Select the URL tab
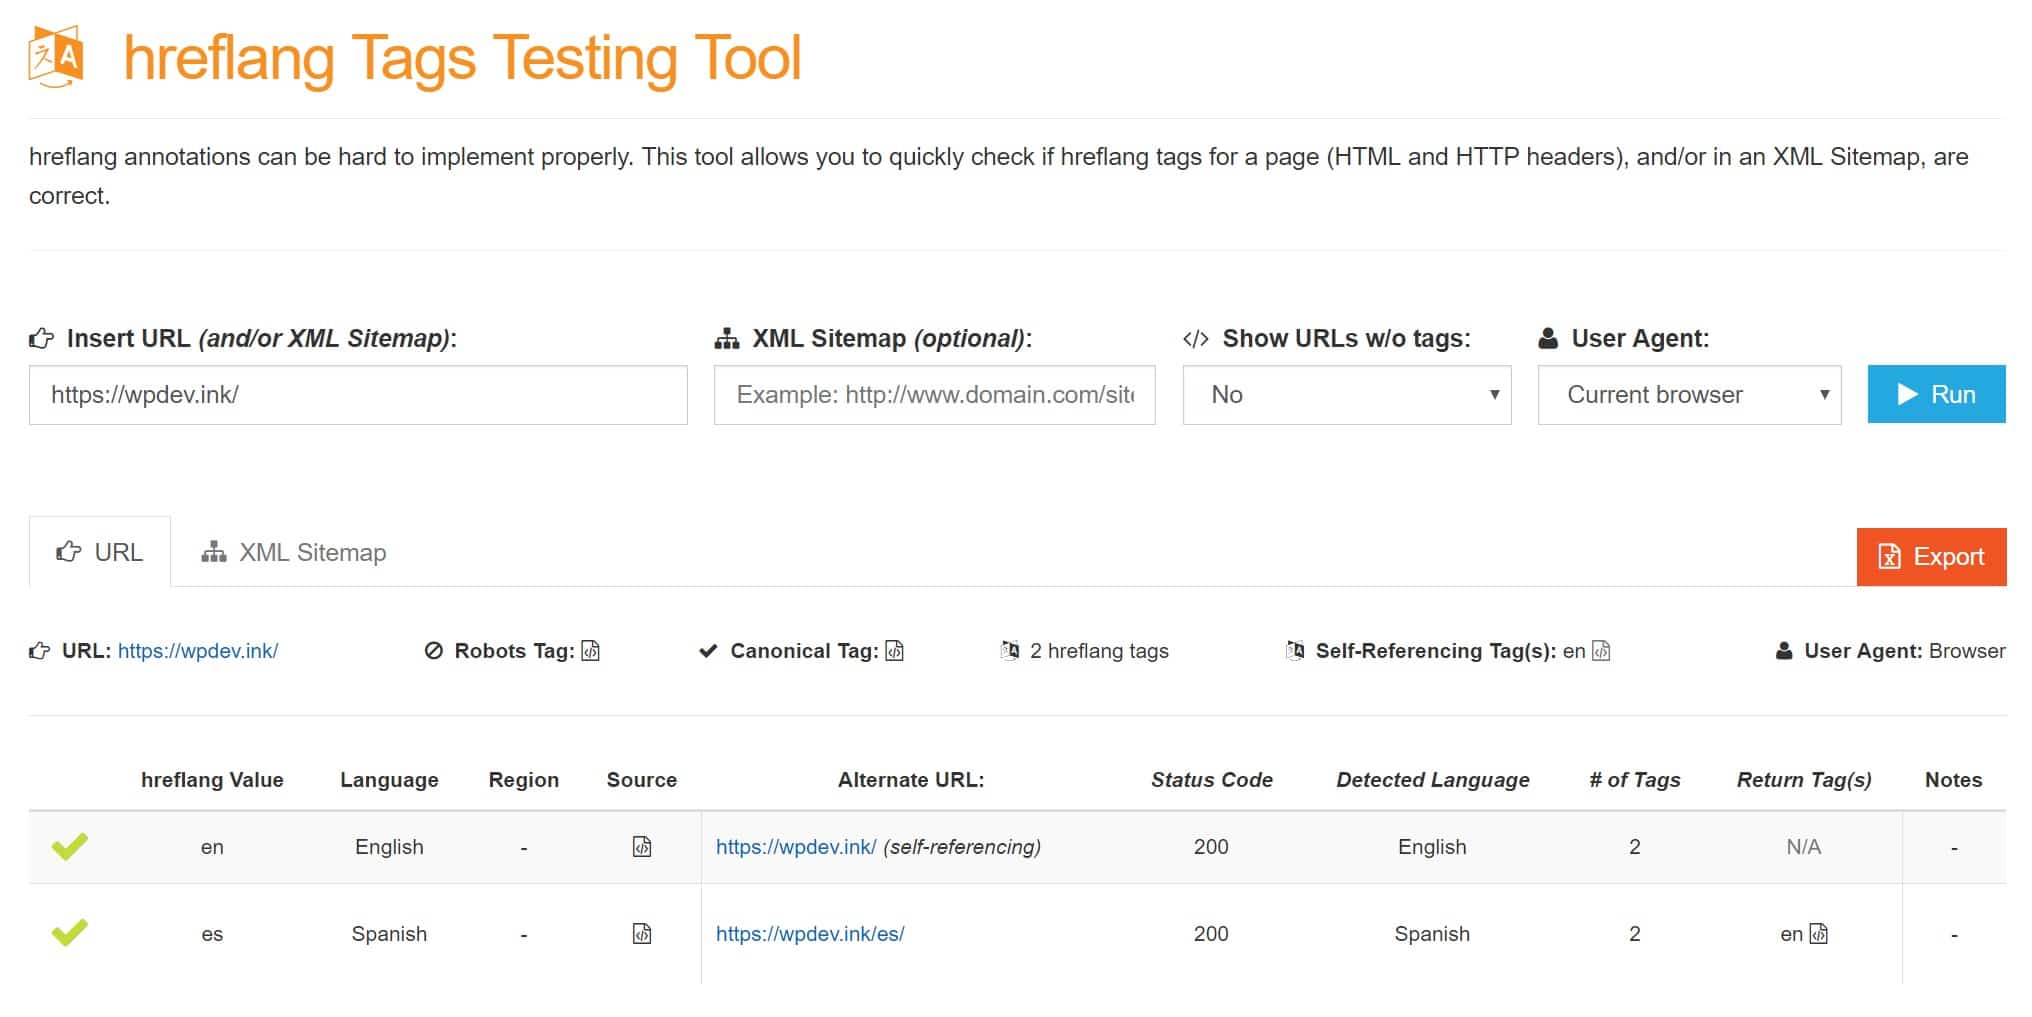This screenshot has width=2032, height=1017. tap(100, 551)
